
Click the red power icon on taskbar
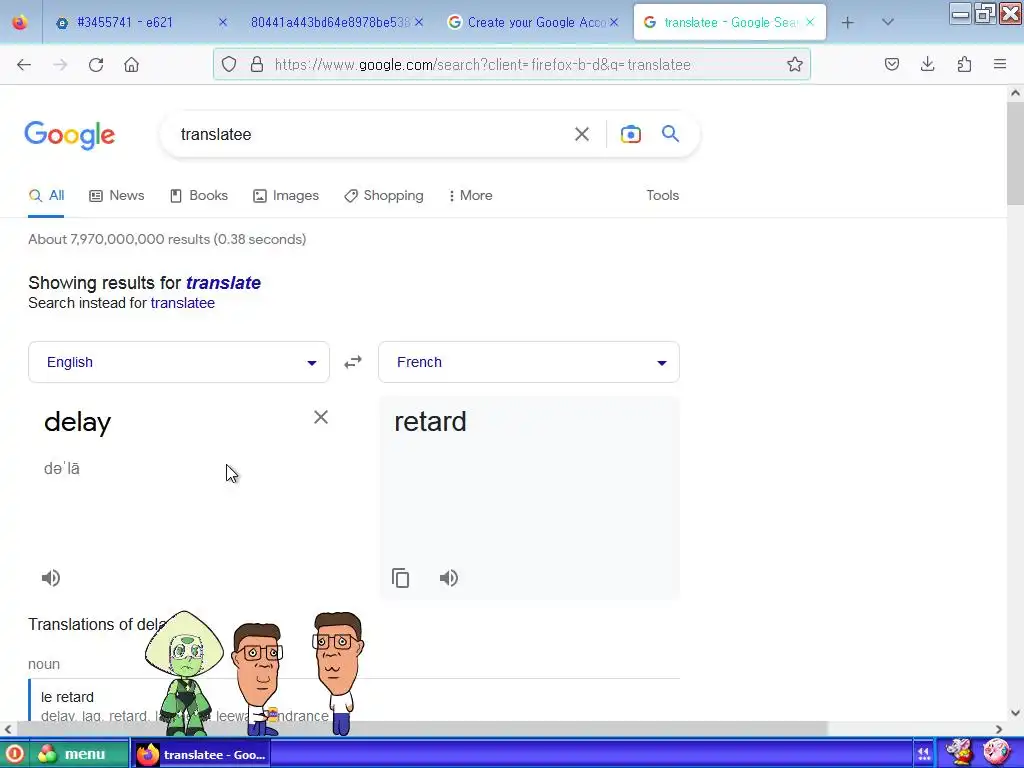click(14, 754)
